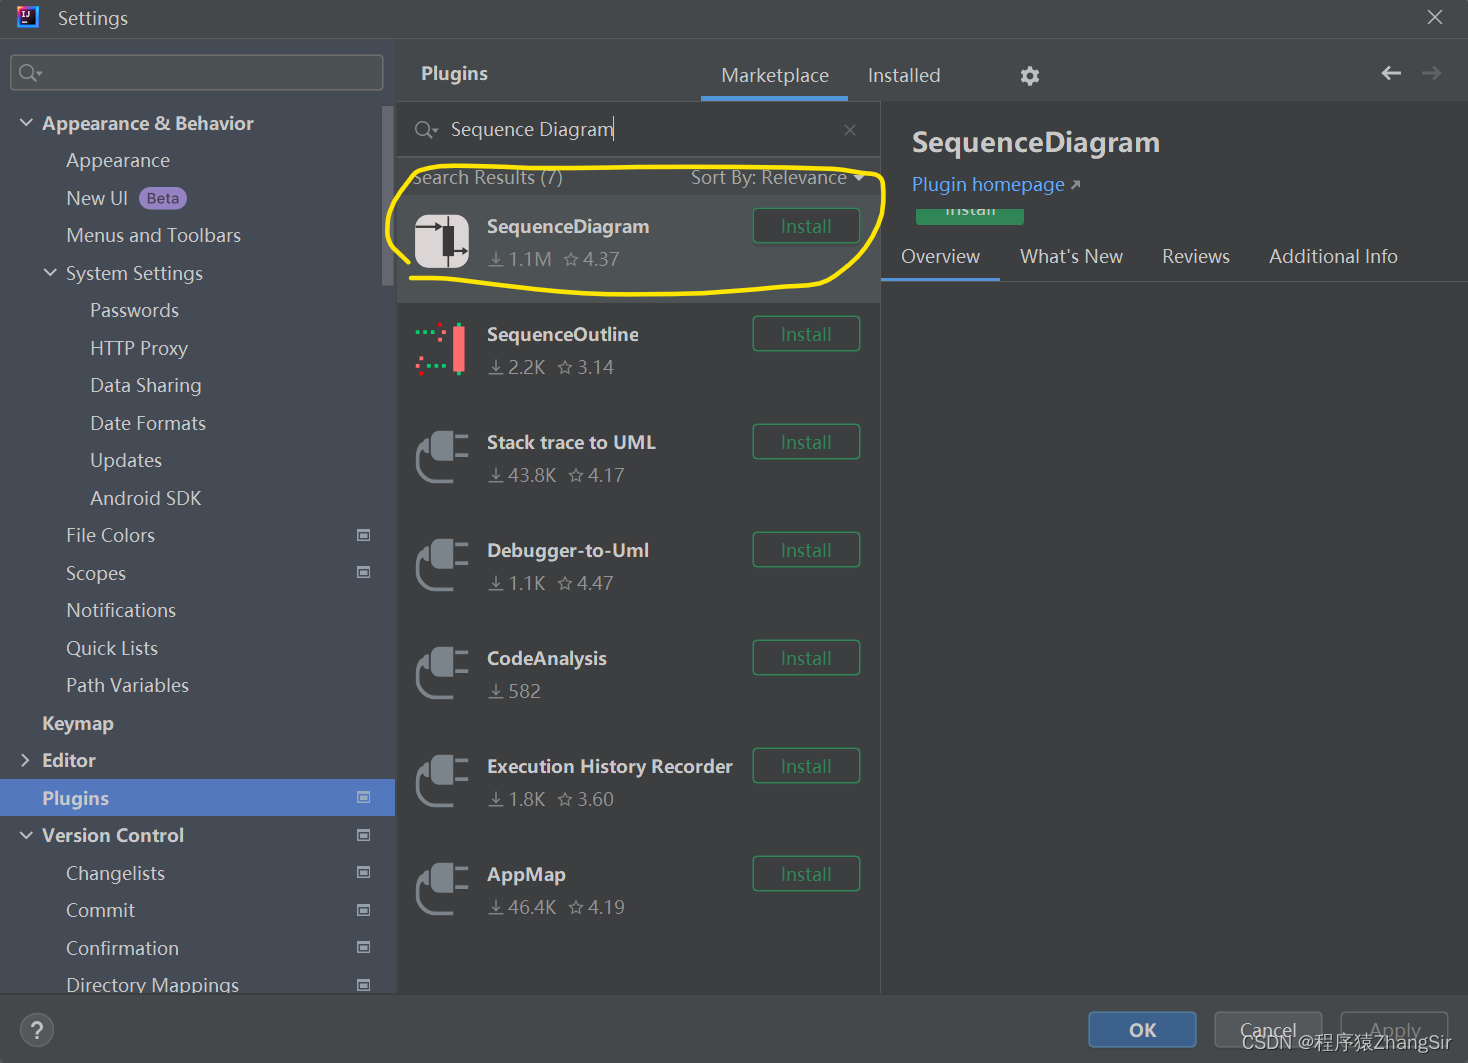Image resolution: width=1468 pixels, height=1063 pixels.
Task: Clear the plugin search with X
Action: point(850,130)
